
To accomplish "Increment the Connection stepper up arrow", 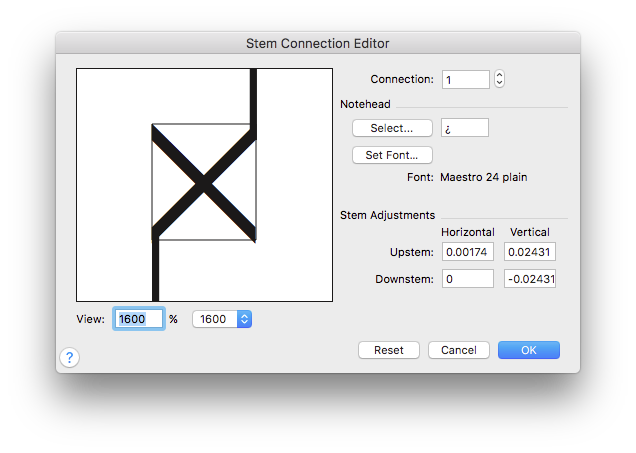I will [x=499, y=75].
